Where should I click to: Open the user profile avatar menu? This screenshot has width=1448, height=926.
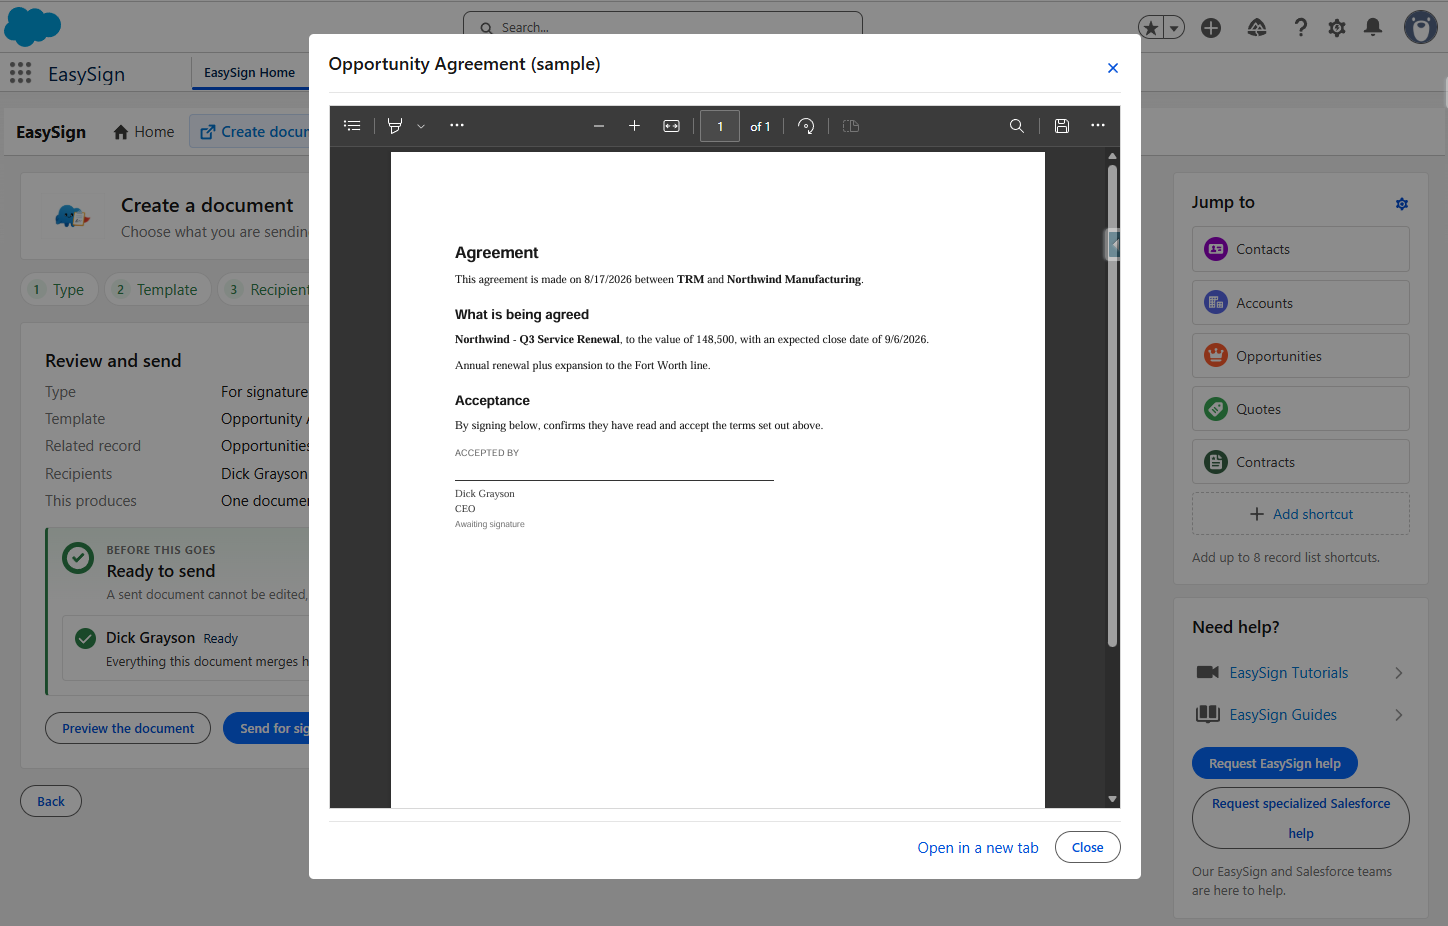(1420, 27)
